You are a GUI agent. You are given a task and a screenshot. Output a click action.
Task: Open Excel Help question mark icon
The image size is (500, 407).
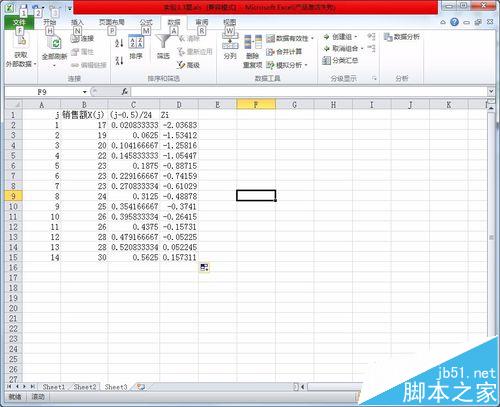454,22
